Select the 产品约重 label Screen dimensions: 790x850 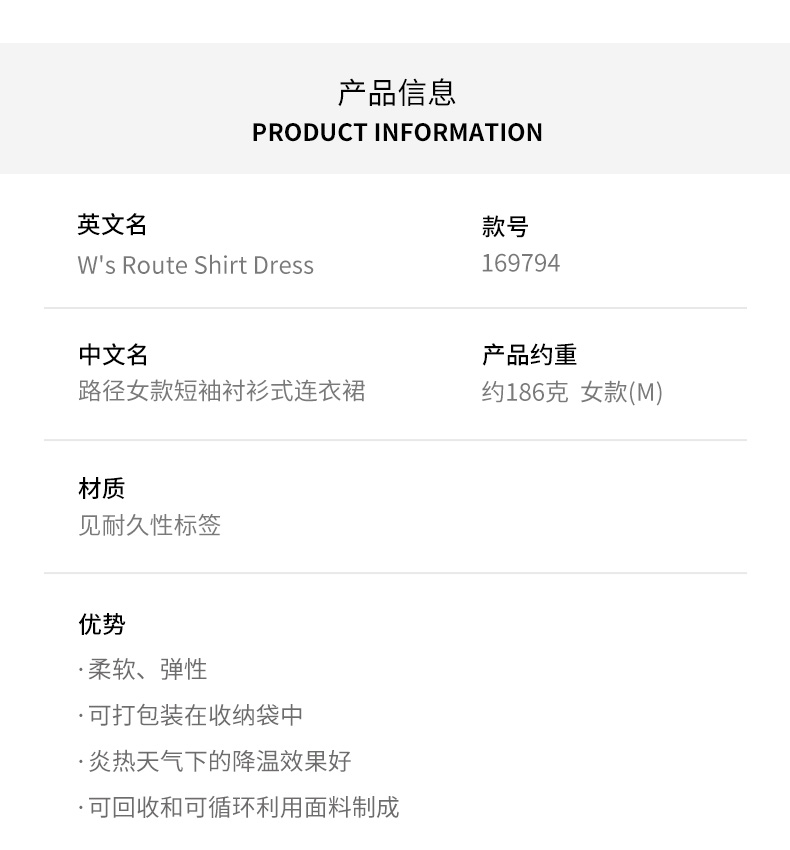530,355
